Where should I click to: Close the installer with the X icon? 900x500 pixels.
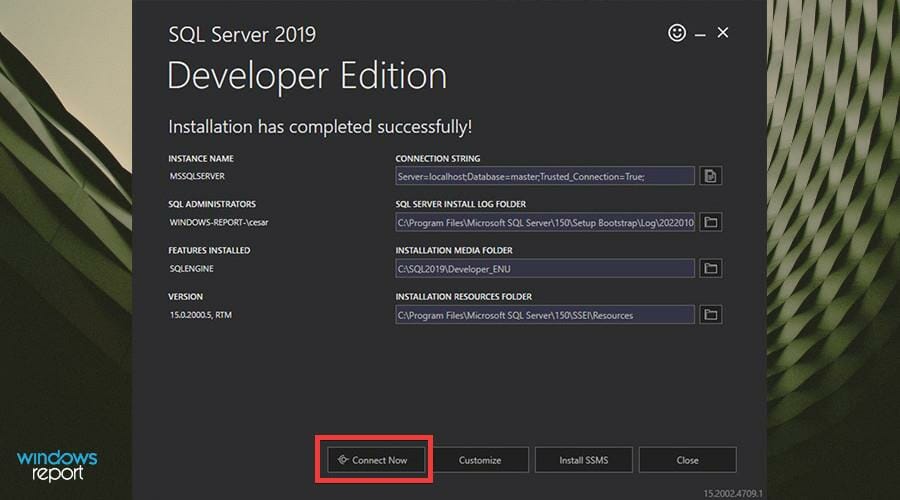723,33
